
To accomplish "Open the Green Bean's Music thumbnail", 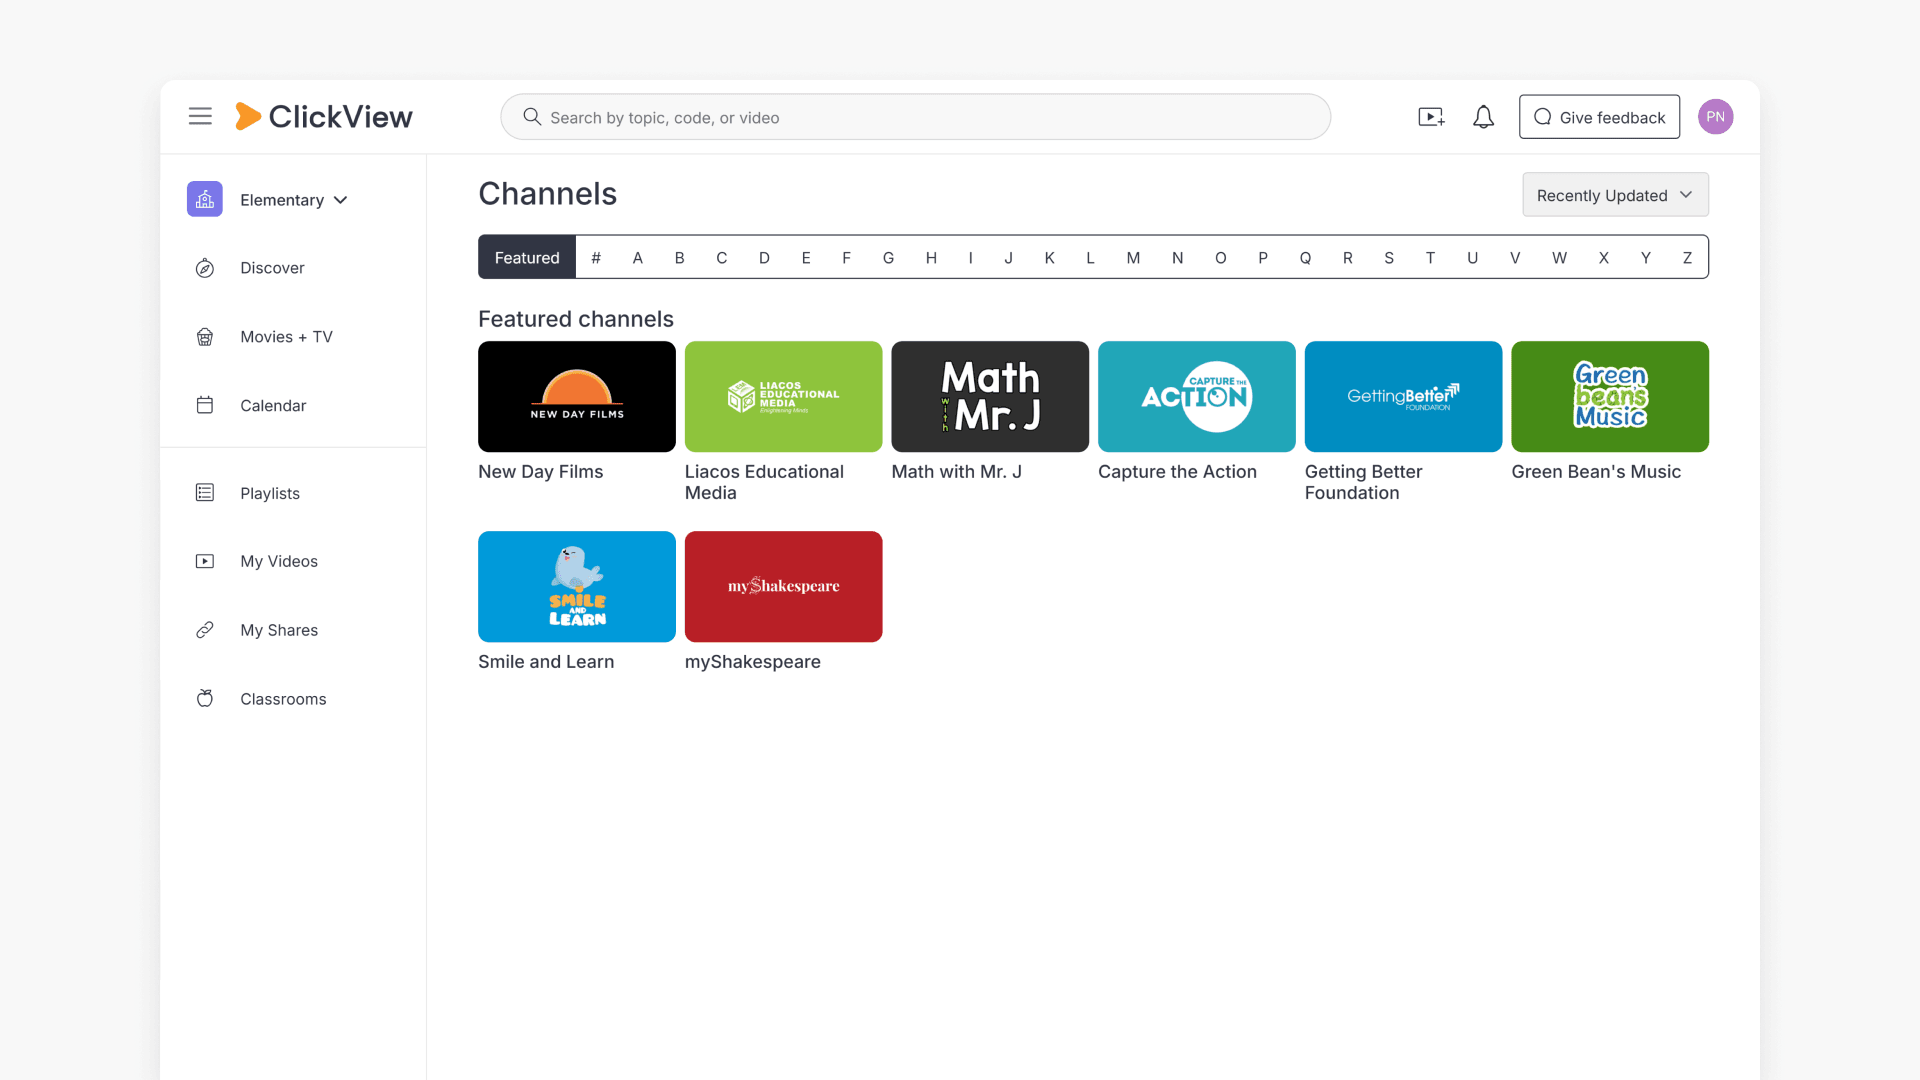I will point(1610,396).
